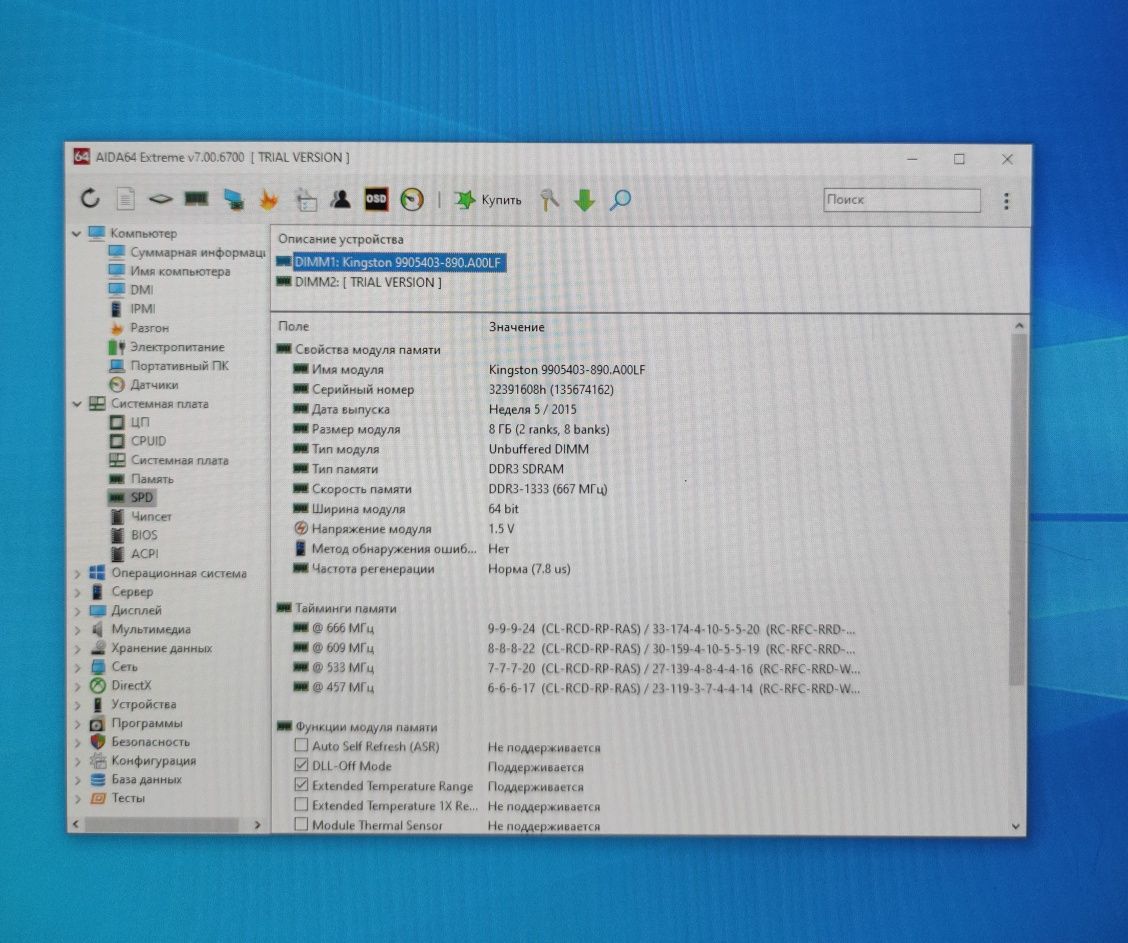Open the База данных tree item
The height and width of the screenshot is (943, 1128).
[x=136, y=780]
